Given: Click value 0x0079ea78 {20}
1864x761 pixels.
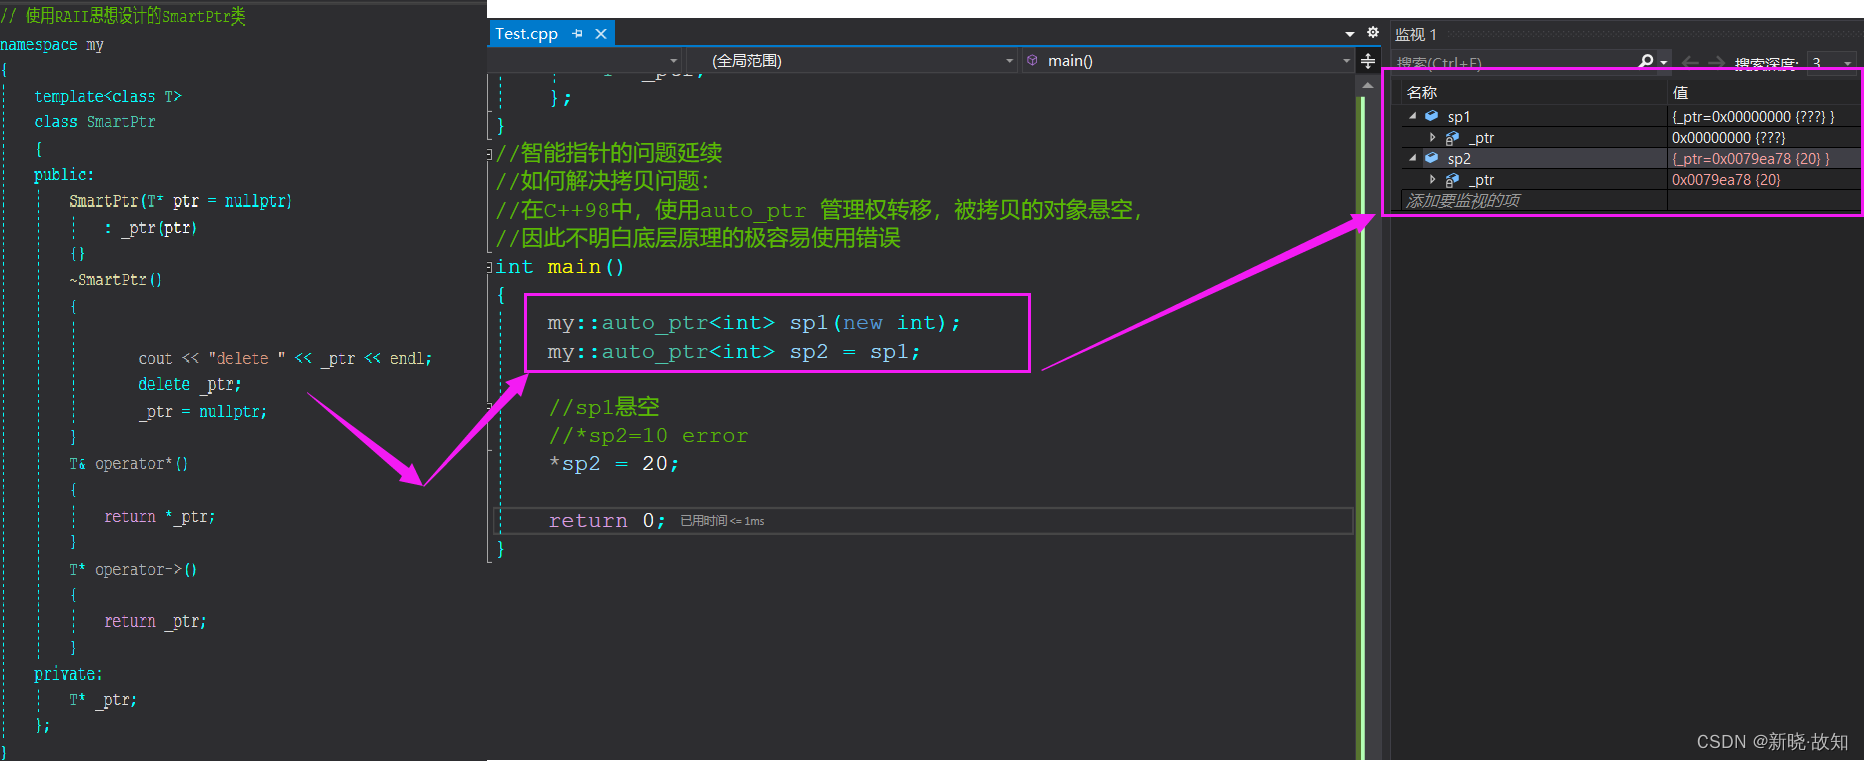Looking at the screenshot, I should tap(1726, 180).
